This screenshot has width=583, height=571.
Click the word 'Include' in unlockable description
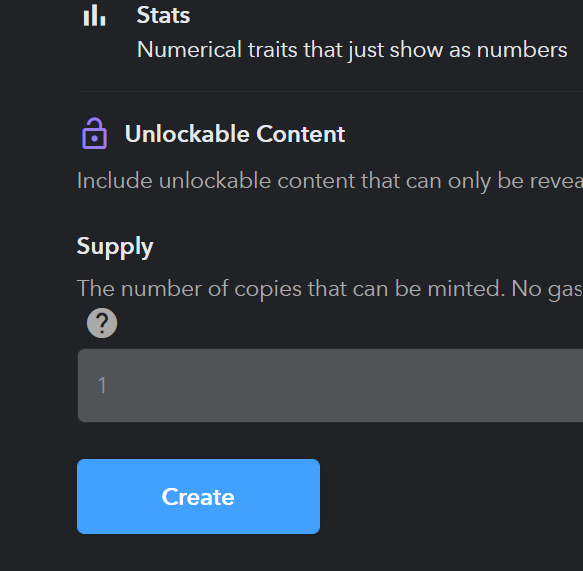coord(115,181)
